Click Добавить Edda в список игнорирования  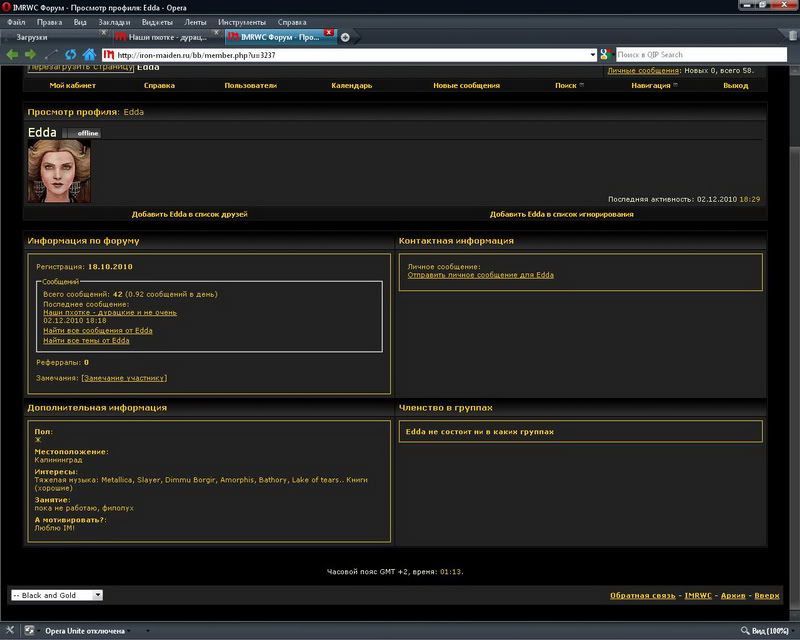pos(562,214)
